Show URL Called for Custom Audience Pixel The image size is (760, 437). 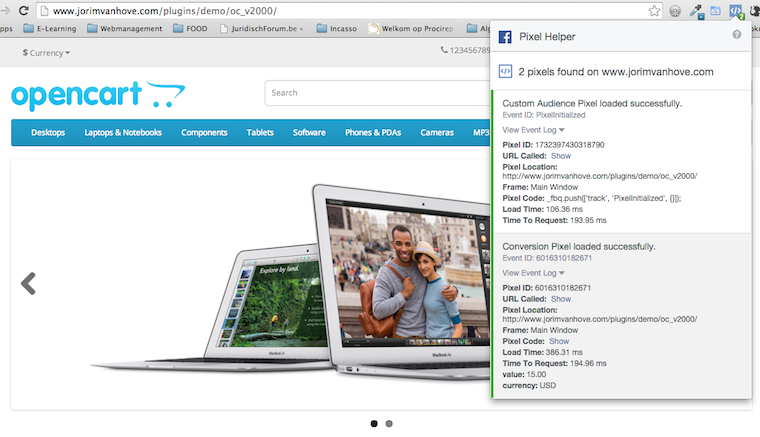pos(561,156)
